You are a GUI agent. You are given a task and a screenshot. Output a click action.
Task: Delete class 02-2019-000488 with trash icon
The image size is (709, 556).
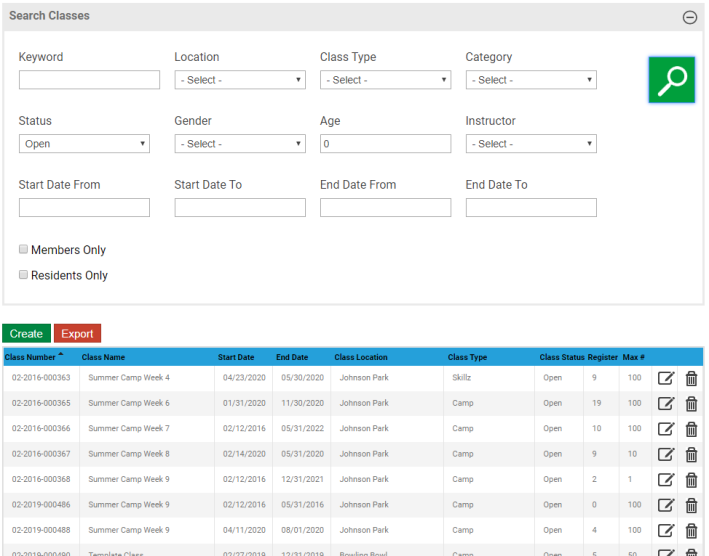(691, 530)
